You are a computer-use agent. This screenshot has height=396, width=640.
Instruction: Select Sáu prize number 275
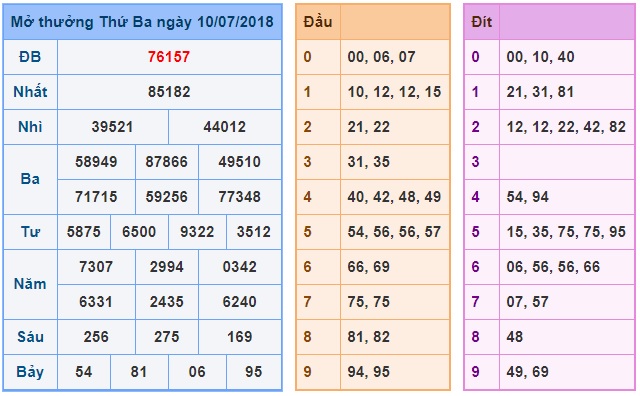tap(167, 337)
